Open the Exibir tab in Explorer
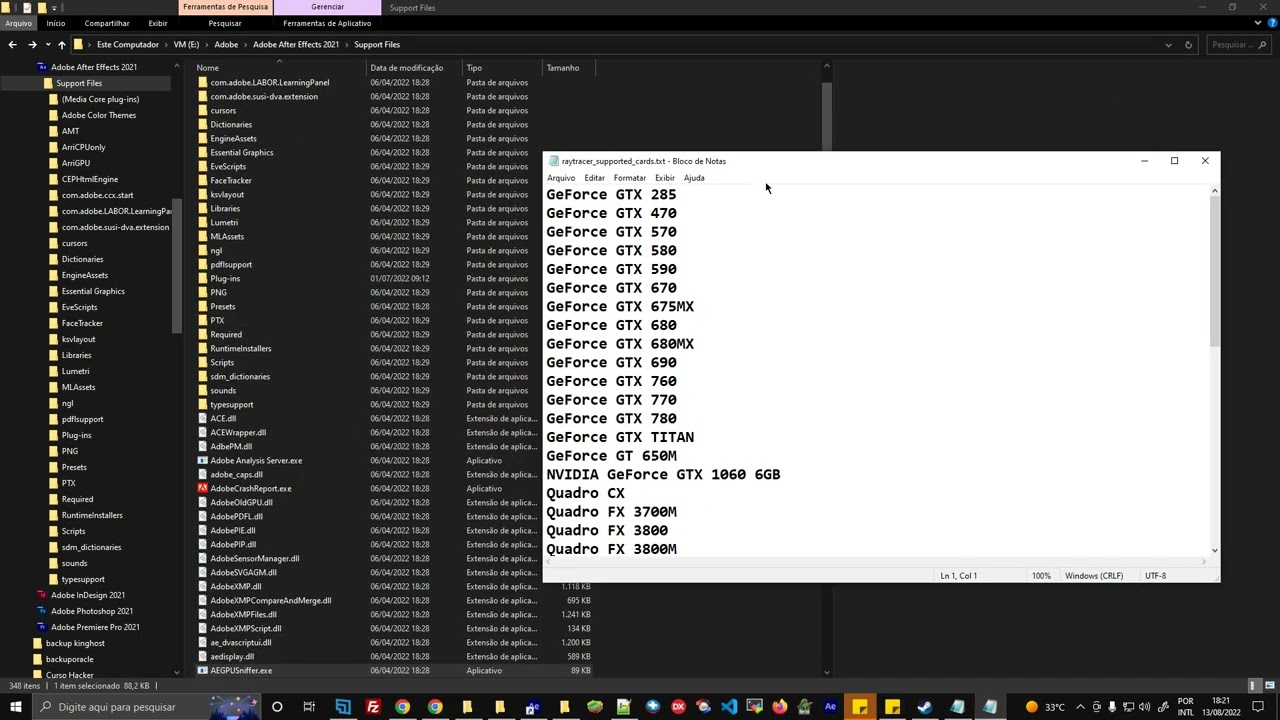The height and width of the screenshot is (720, 1280). pyautogui.click(x=158, y=23)
